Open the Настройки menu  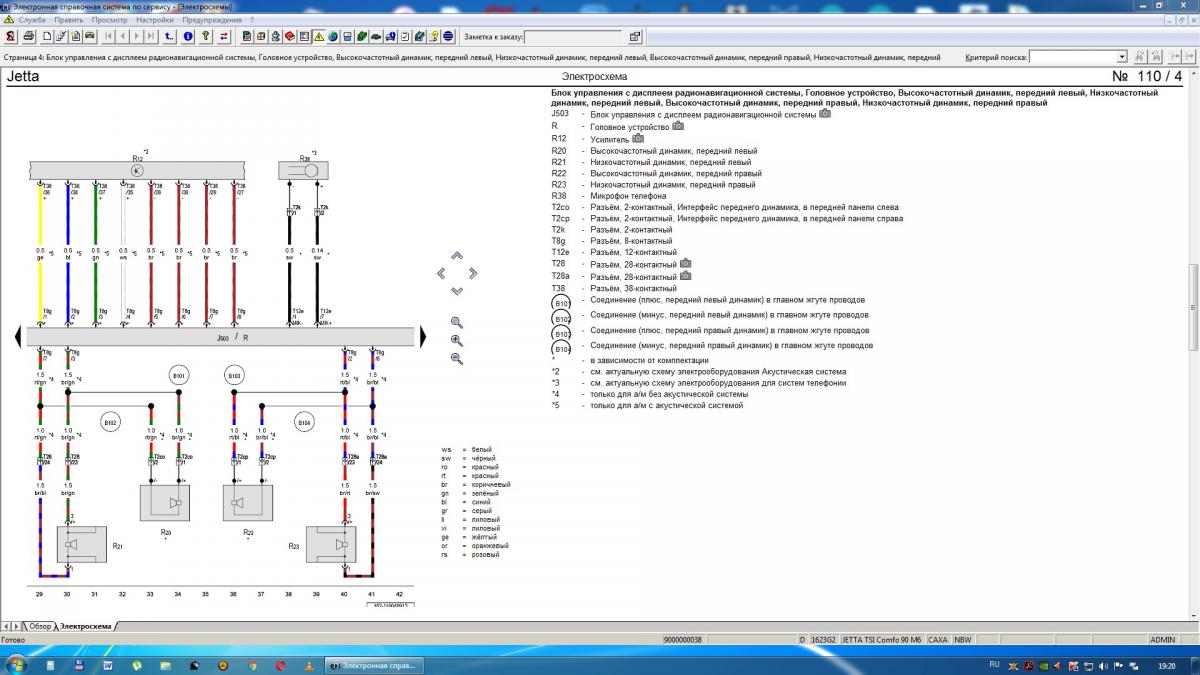(x=155, y=20)
